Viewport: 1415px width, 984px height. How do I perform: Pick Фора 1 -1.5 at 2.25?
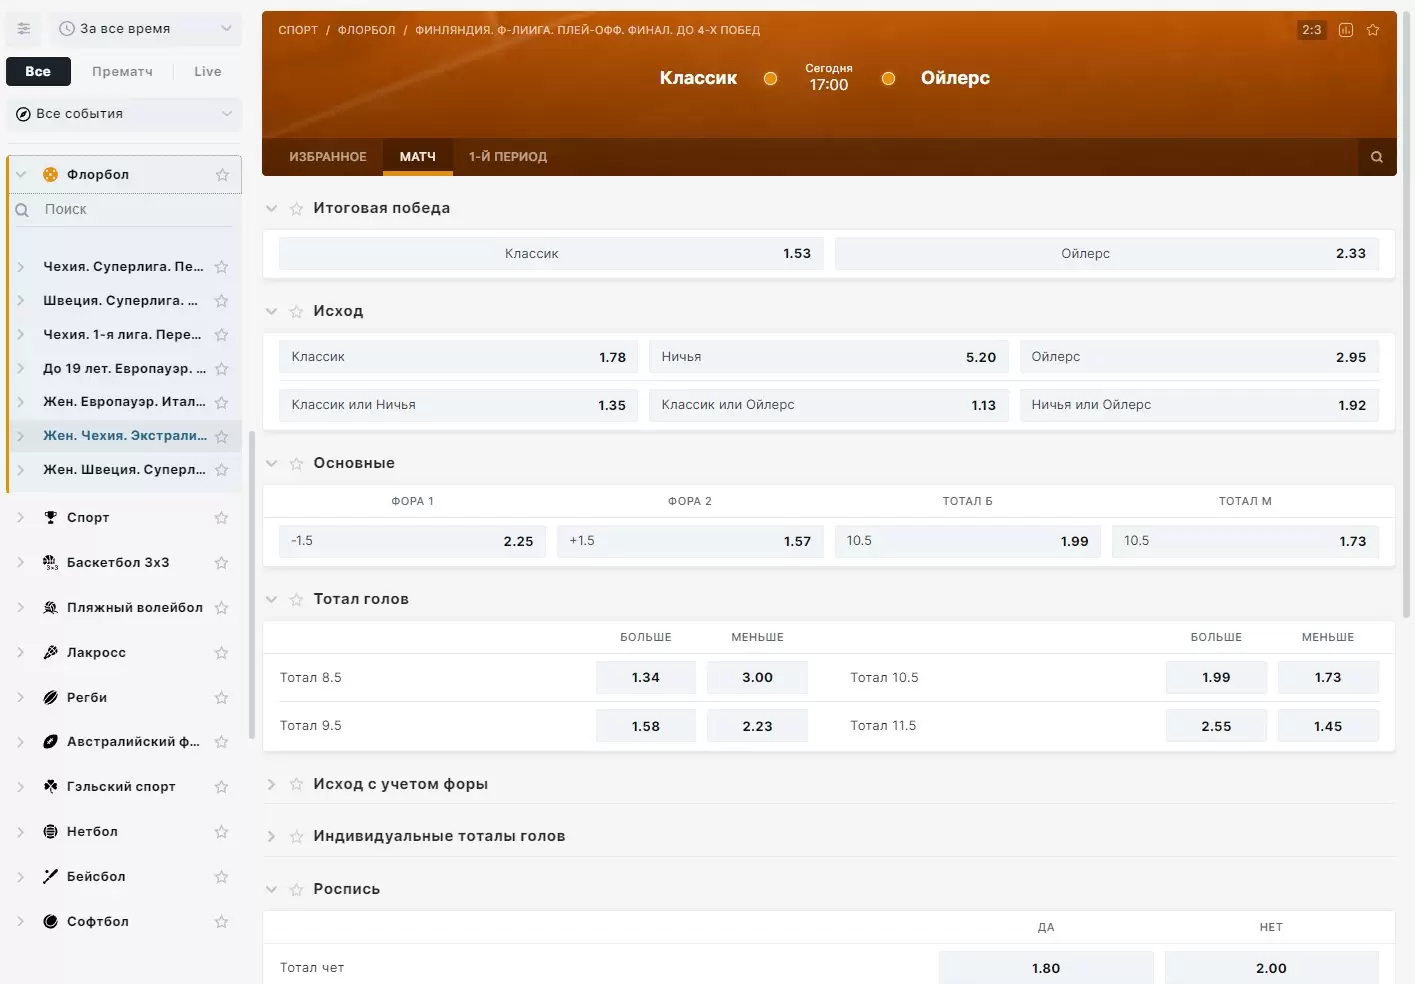pos(412,541)
